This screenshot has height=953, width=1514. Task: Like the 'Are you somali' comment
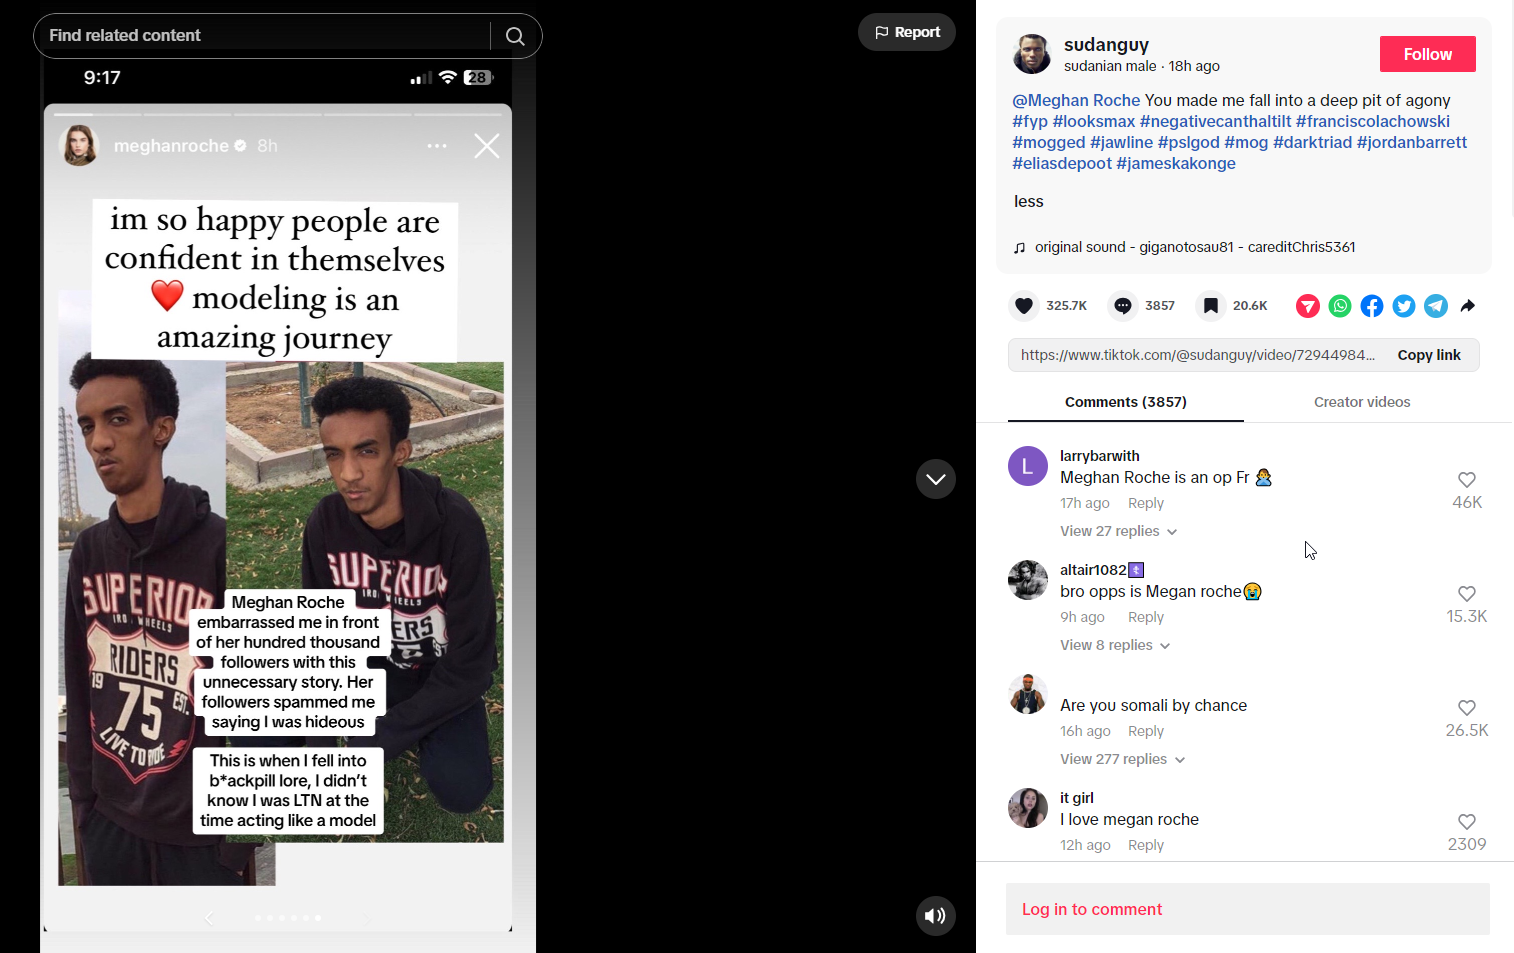1467,708
